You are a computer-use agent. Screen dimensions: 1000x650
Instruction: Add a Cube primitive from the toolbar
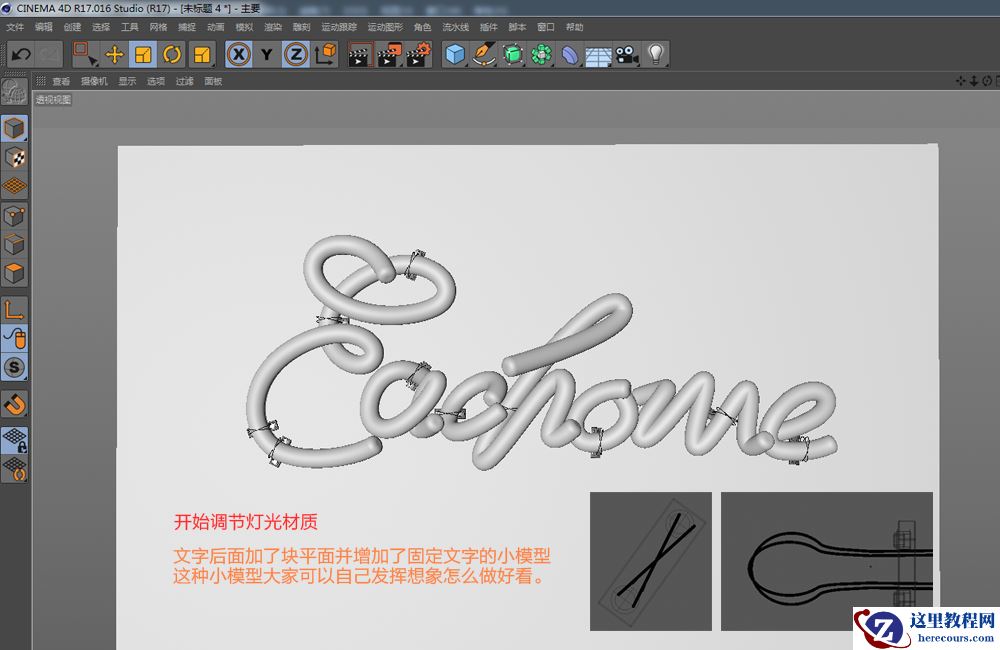point(454,54)
